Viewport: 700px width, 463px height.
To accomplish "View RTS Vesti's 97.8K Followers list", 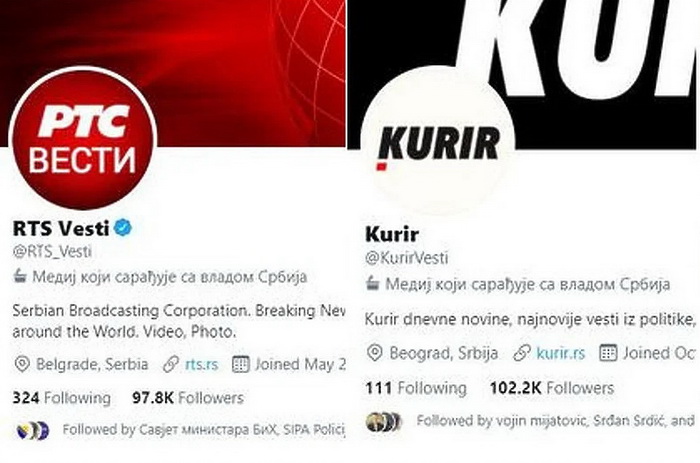I will [188, 398].
